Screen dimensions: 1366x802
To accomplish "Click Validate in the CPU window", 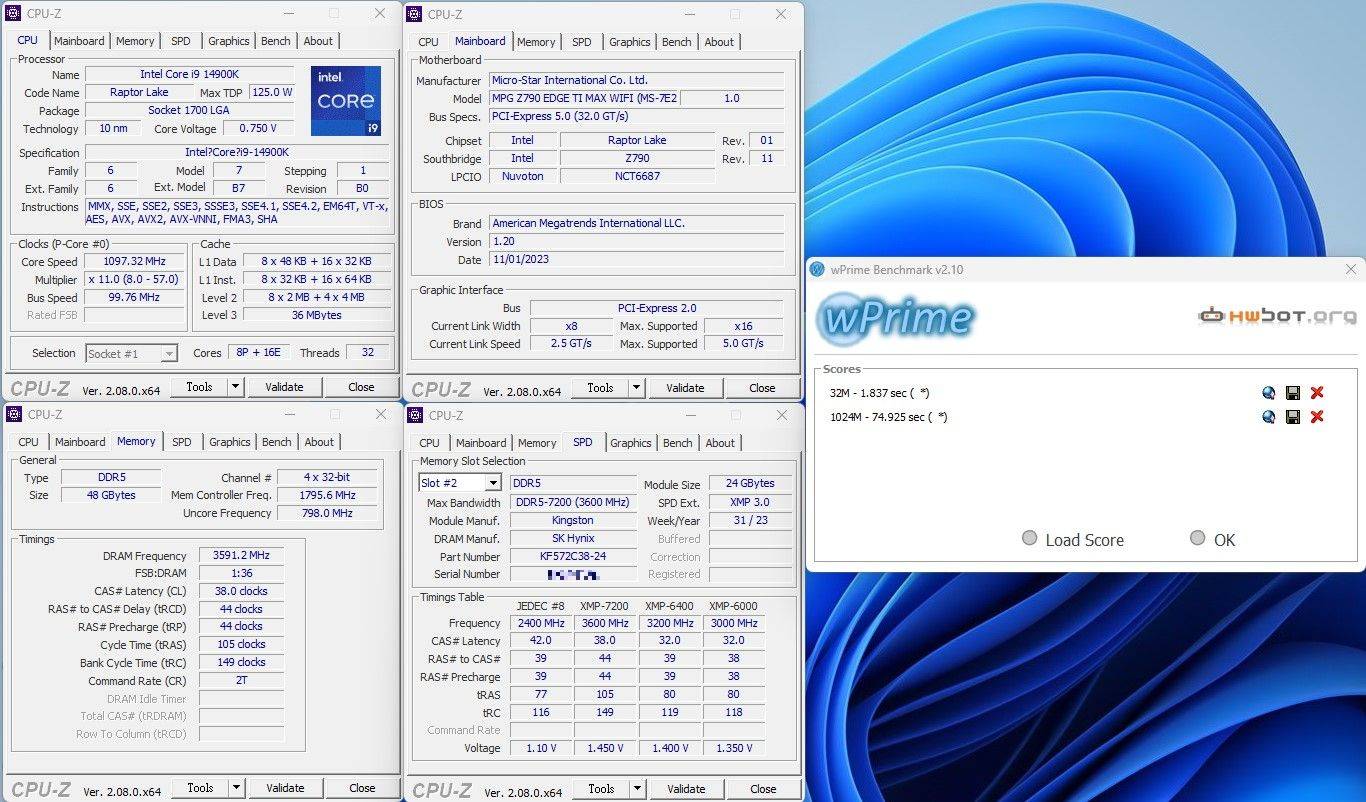I will coord(284,387).
